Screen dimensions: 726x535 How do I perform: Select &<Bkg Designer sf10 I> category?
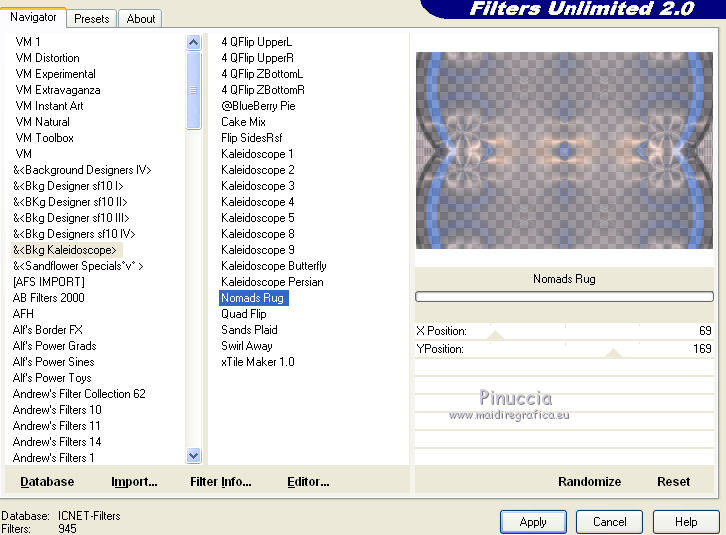click(x=68, y=186)
